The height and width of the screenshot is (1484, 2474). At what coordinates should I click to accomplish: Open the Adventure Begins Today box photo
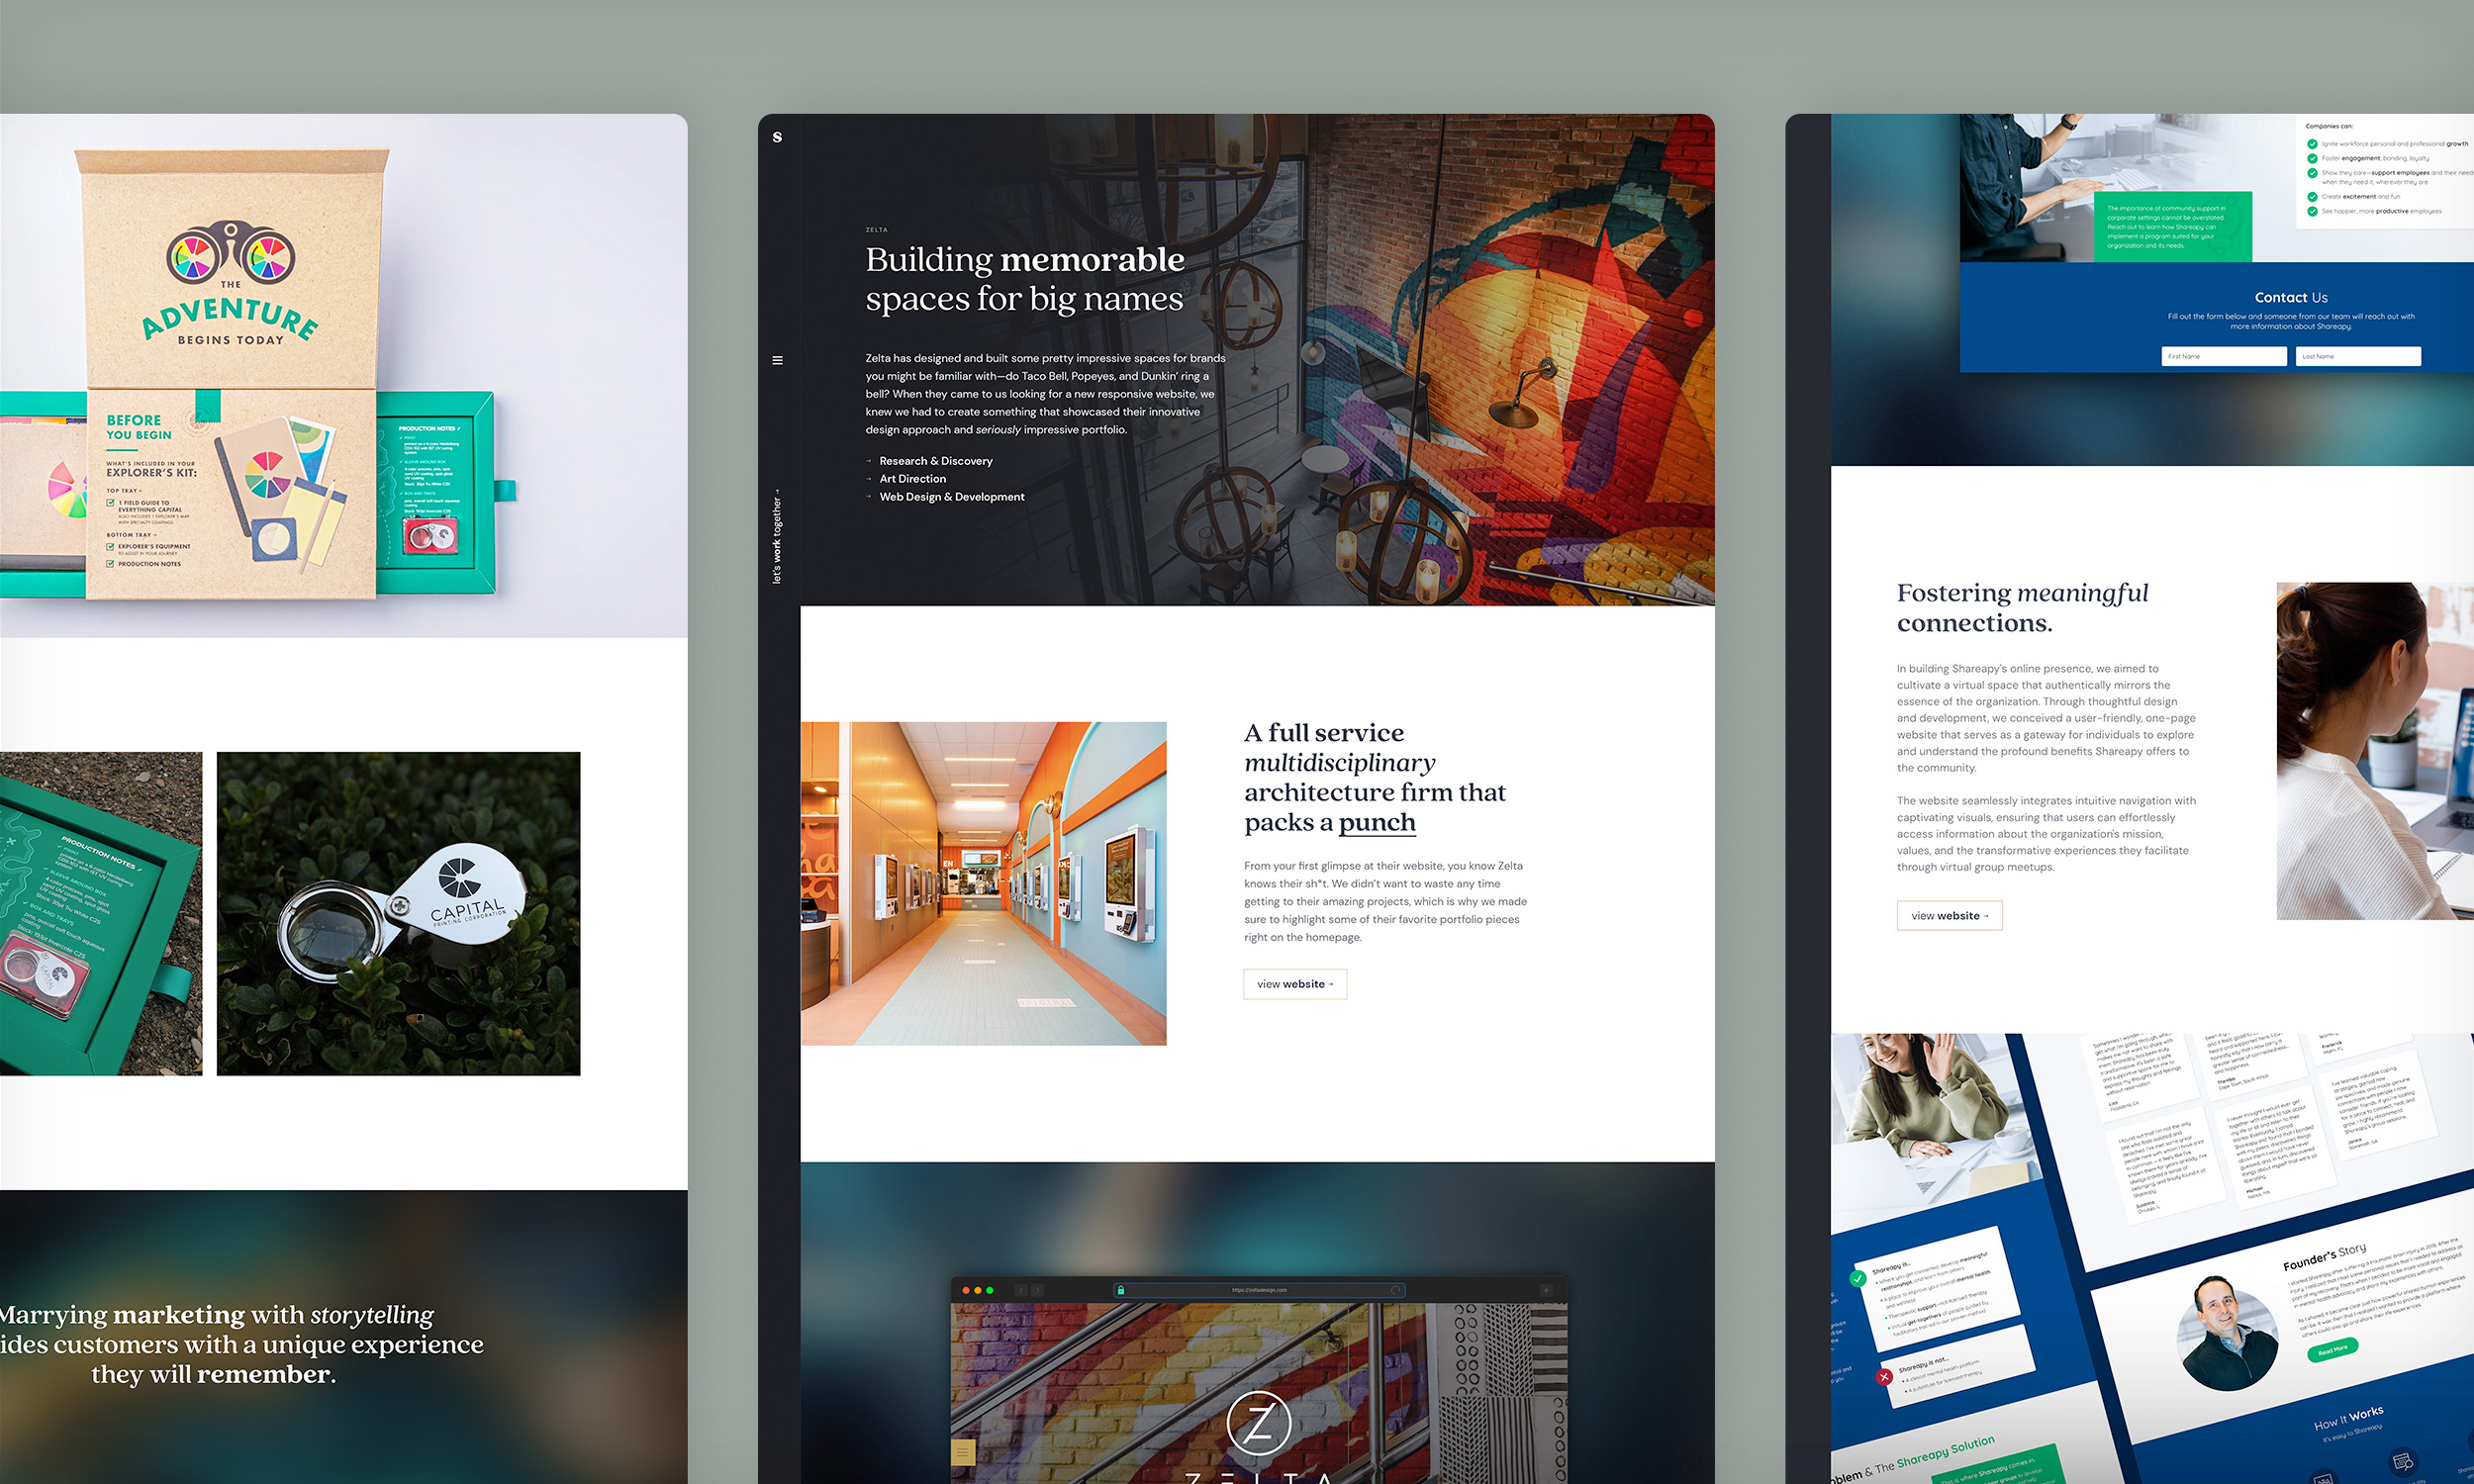344,375
